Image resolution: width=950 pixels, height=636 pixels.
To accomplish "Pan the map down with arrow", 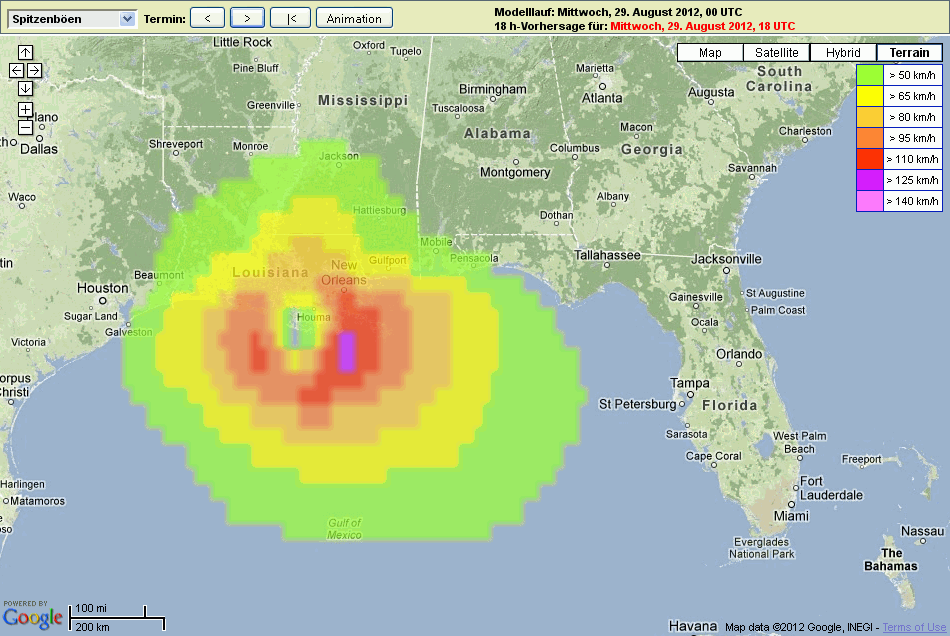I will pyautogui.click(x=25, y=88).
